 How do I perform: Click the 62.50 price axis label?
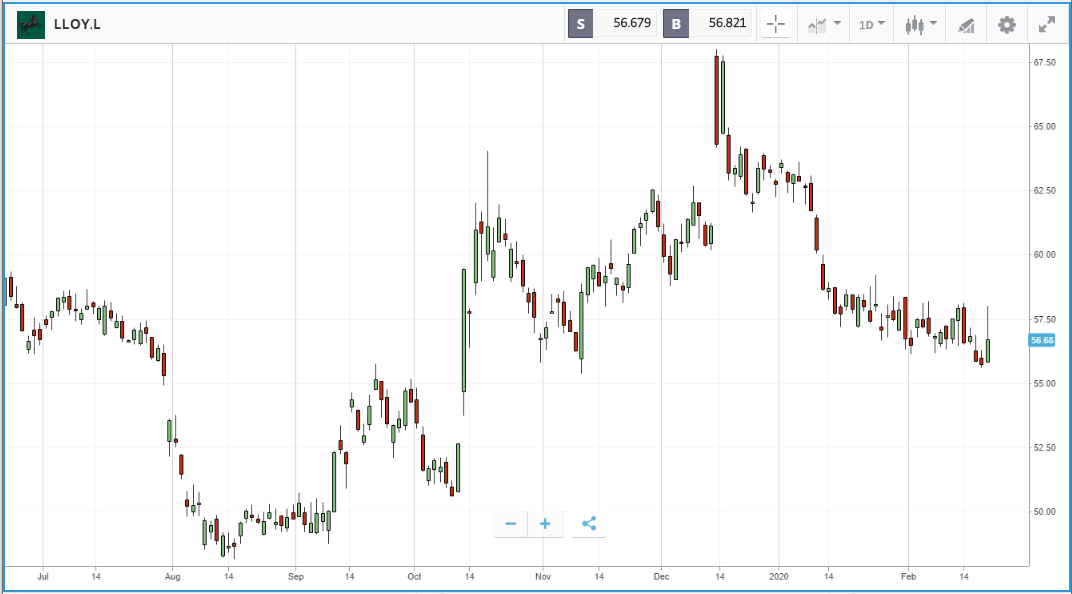pyautogui.click(x=1044, y=191)
